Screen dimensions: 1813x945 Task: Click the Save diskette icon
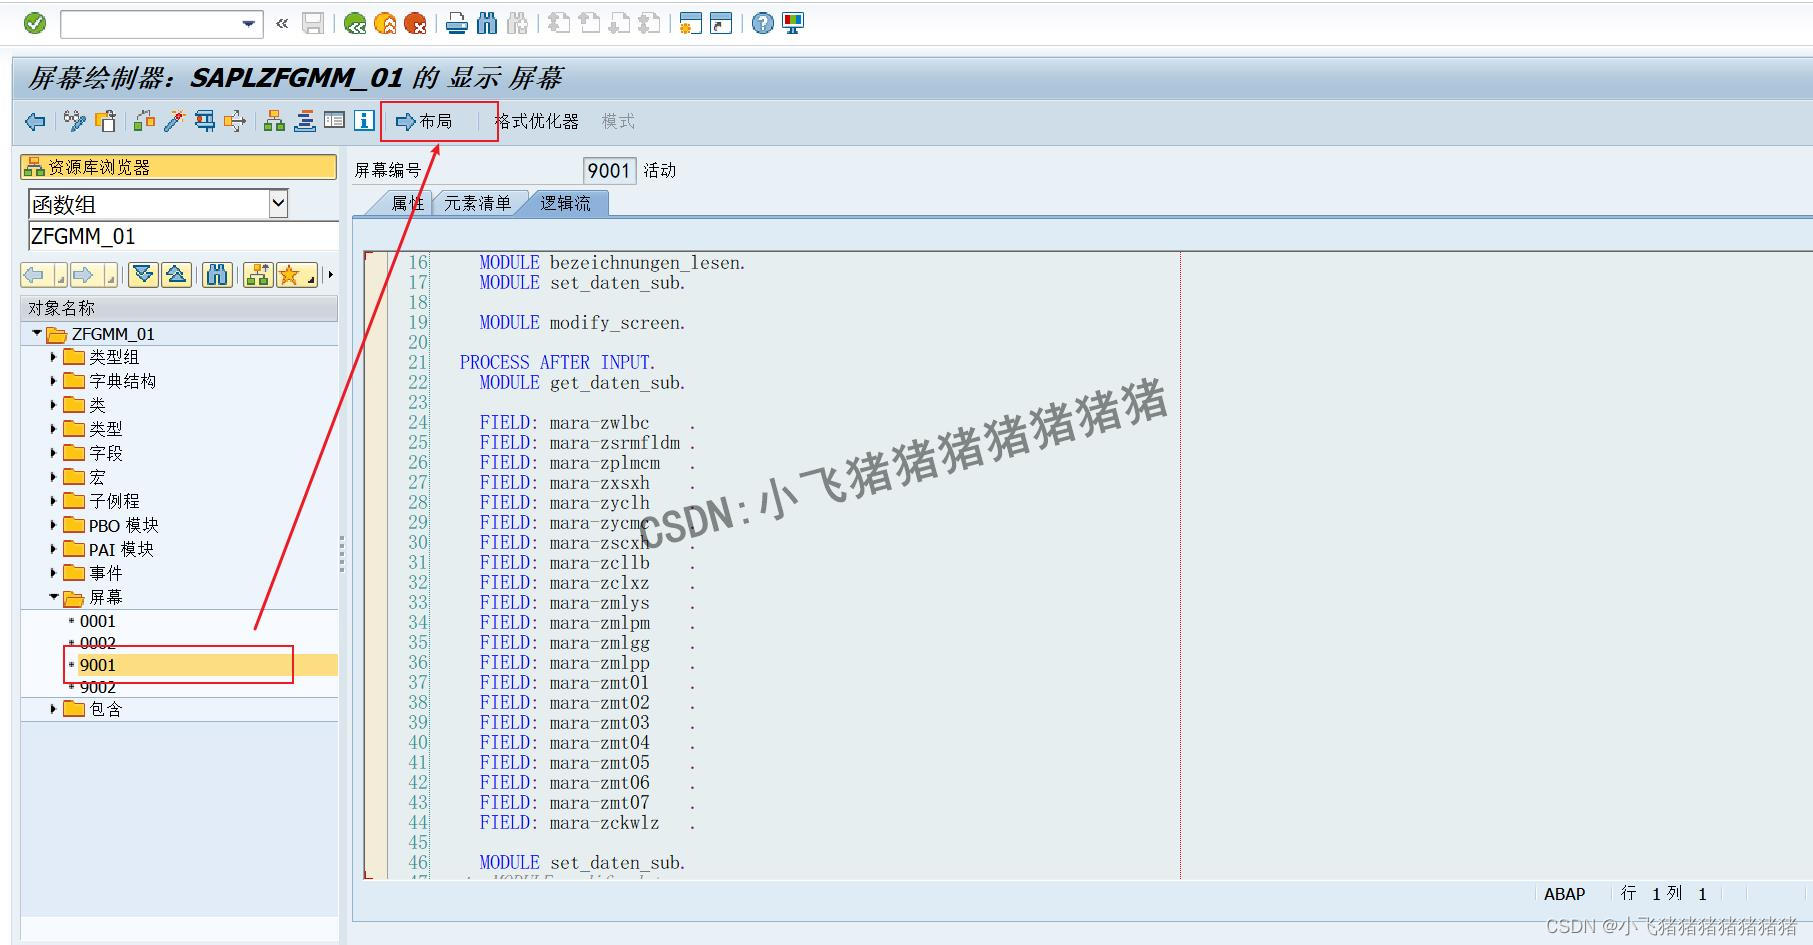[313, 23]
